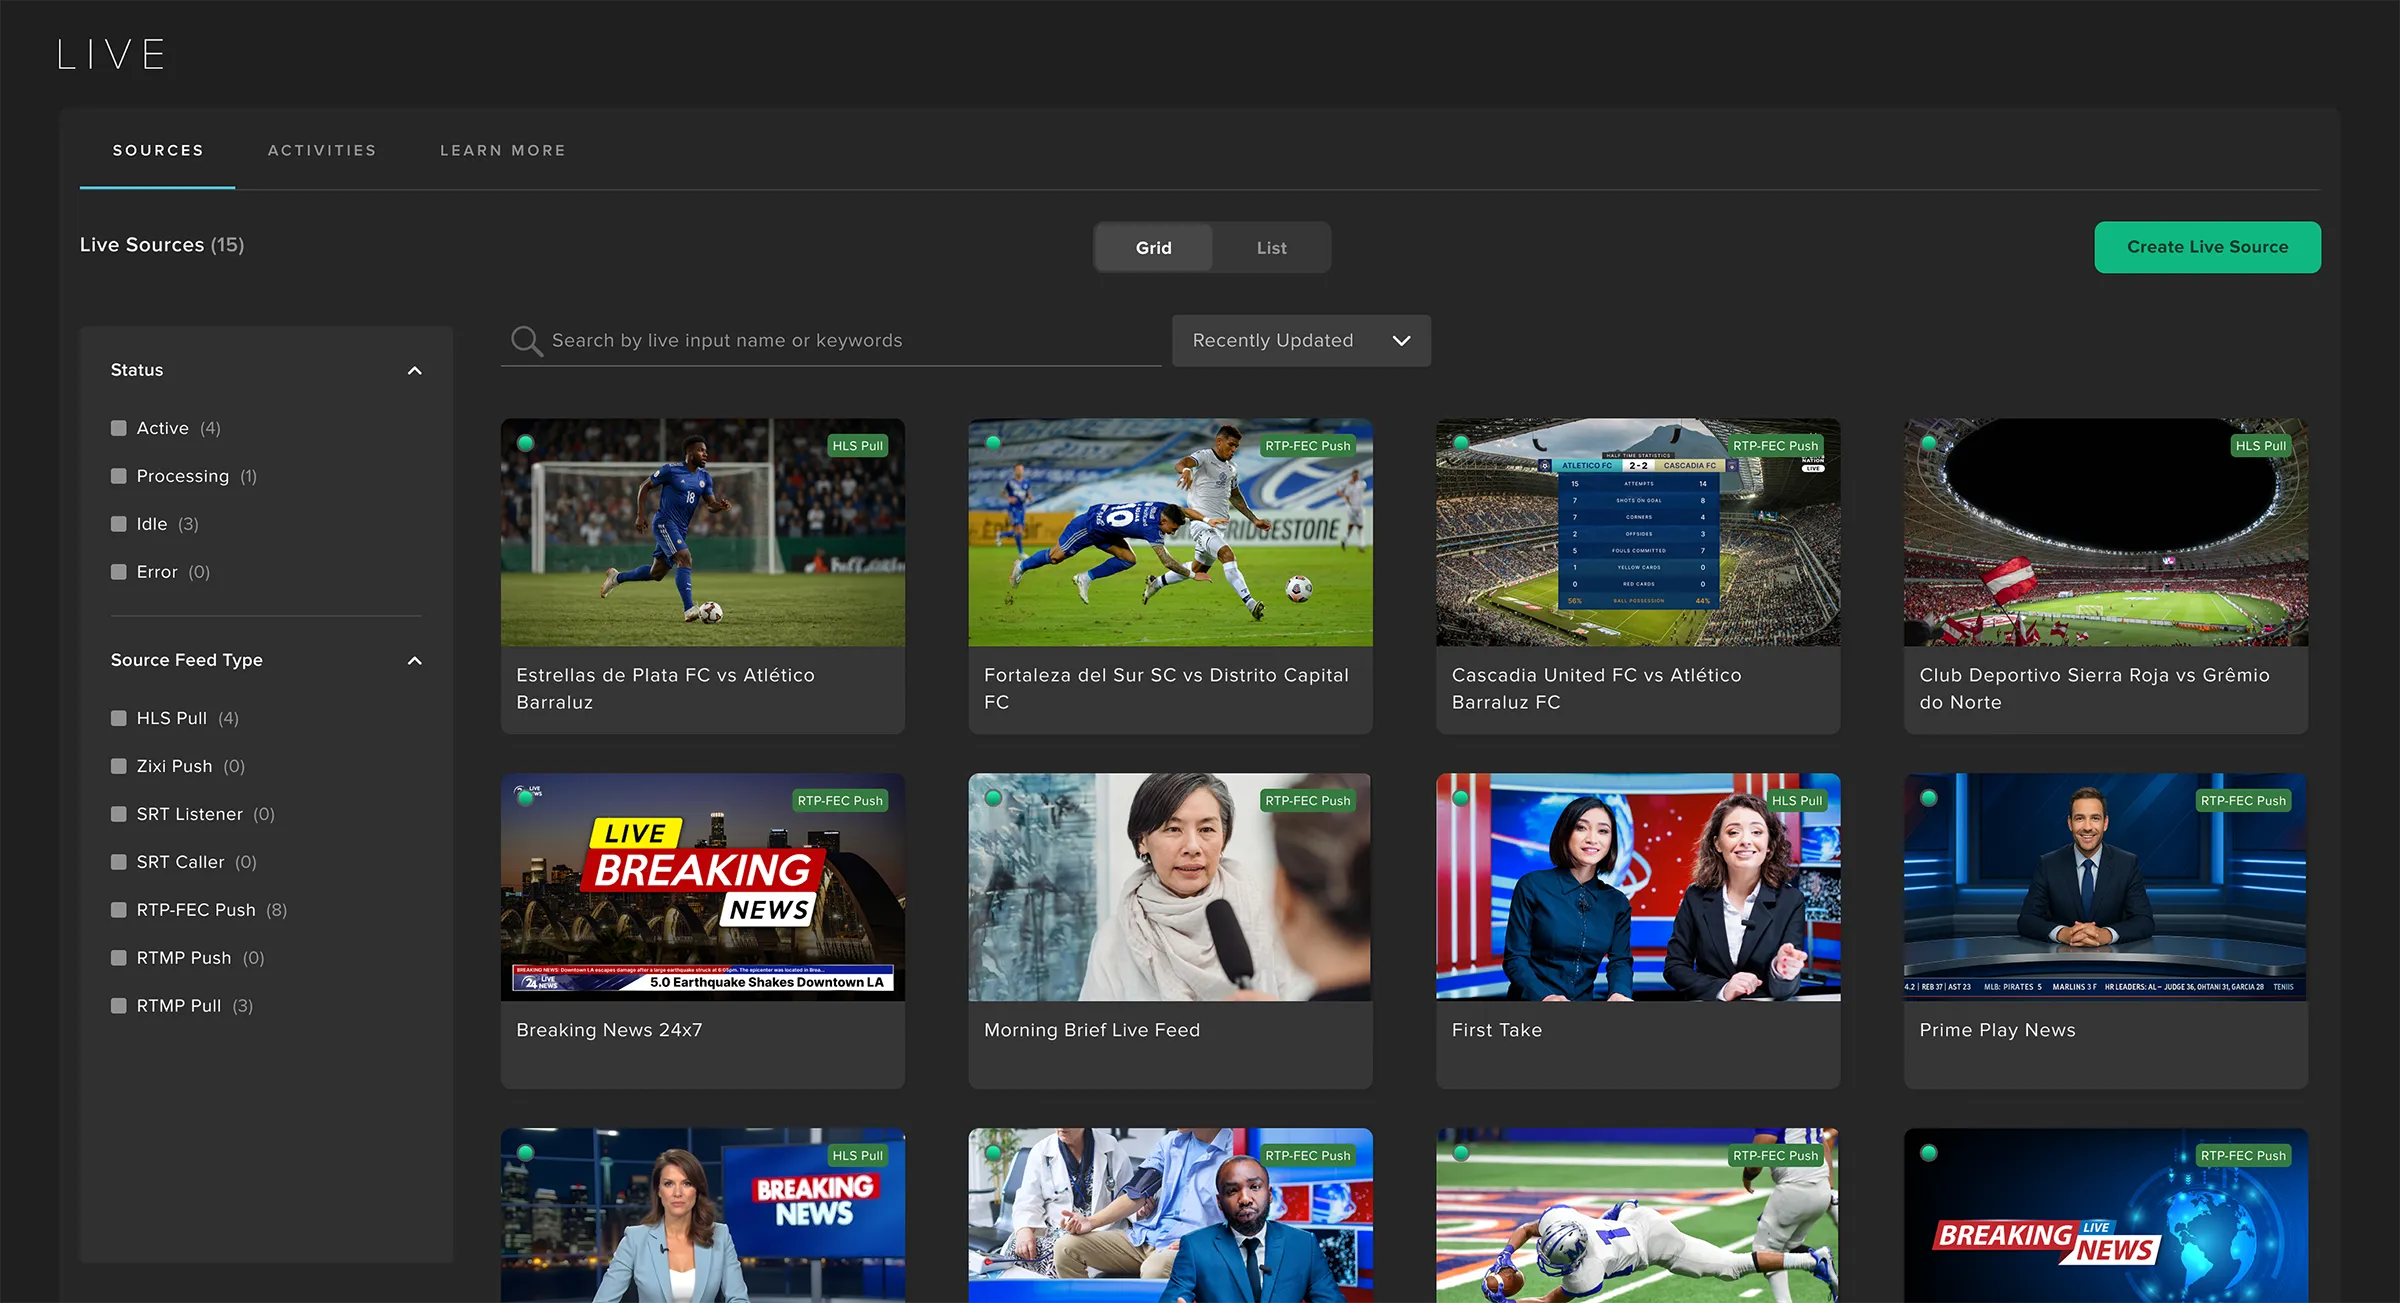Switch to the Sources tab
Viewport: 2400px width, 1303px height.
pyautogui.click(x=158, y=150)
